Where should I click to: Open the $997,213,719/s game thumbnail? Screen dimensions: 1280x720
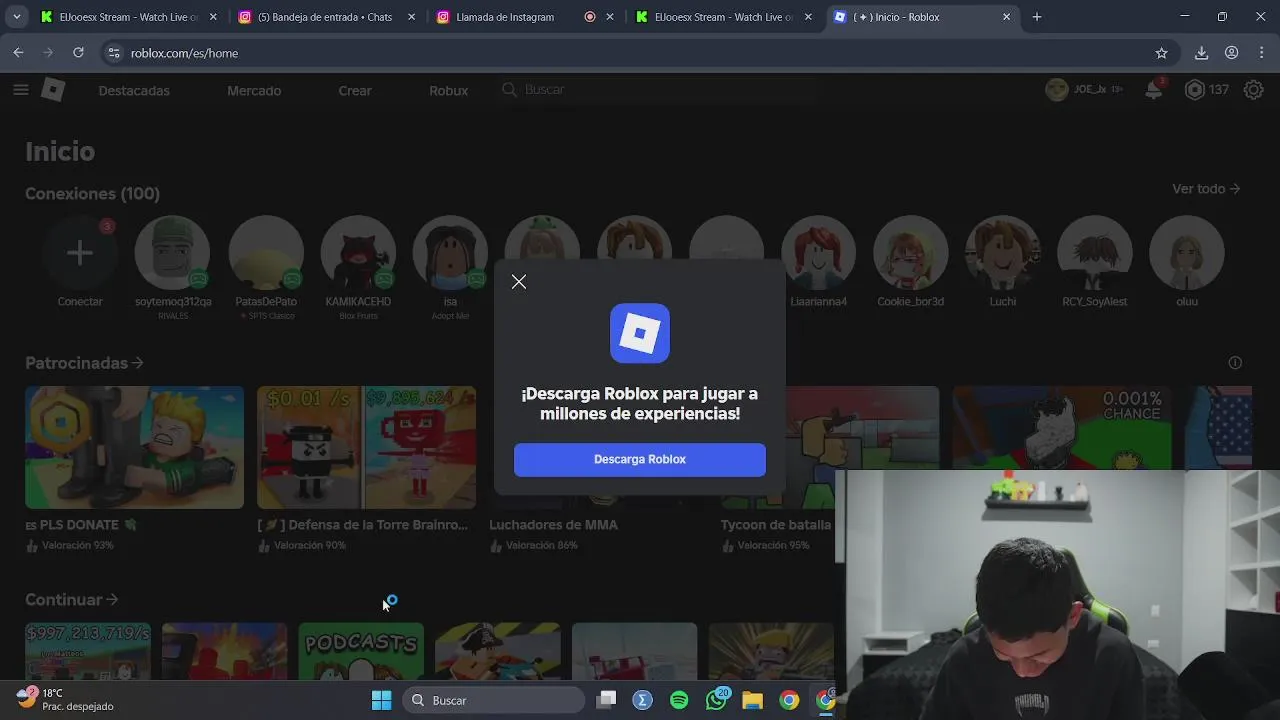click(x=88, y=651)
